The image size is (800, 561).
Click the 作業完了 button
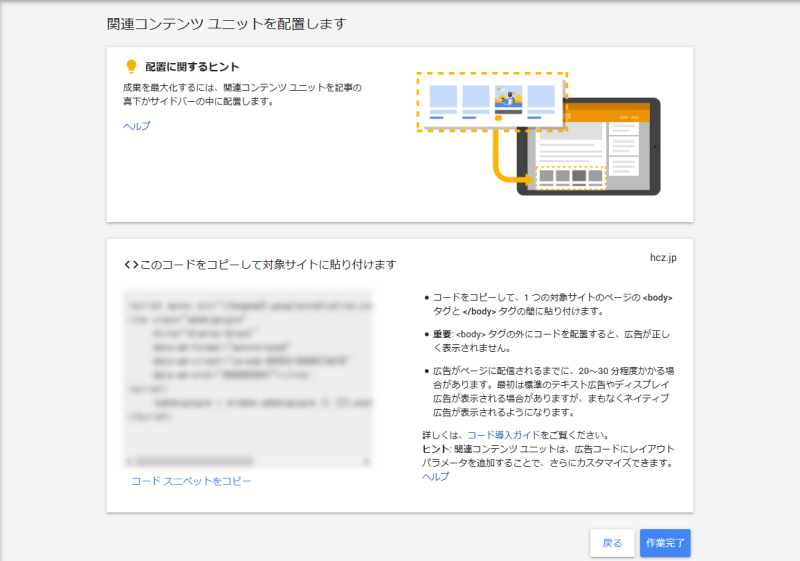pyautogui.click(x=665, y=543)
